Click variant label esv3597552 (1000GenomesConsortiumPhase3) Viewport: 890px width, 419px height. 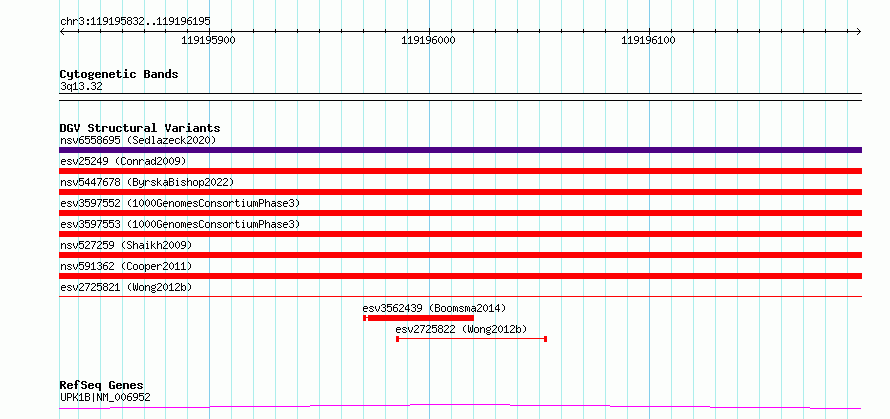[180, 203]
